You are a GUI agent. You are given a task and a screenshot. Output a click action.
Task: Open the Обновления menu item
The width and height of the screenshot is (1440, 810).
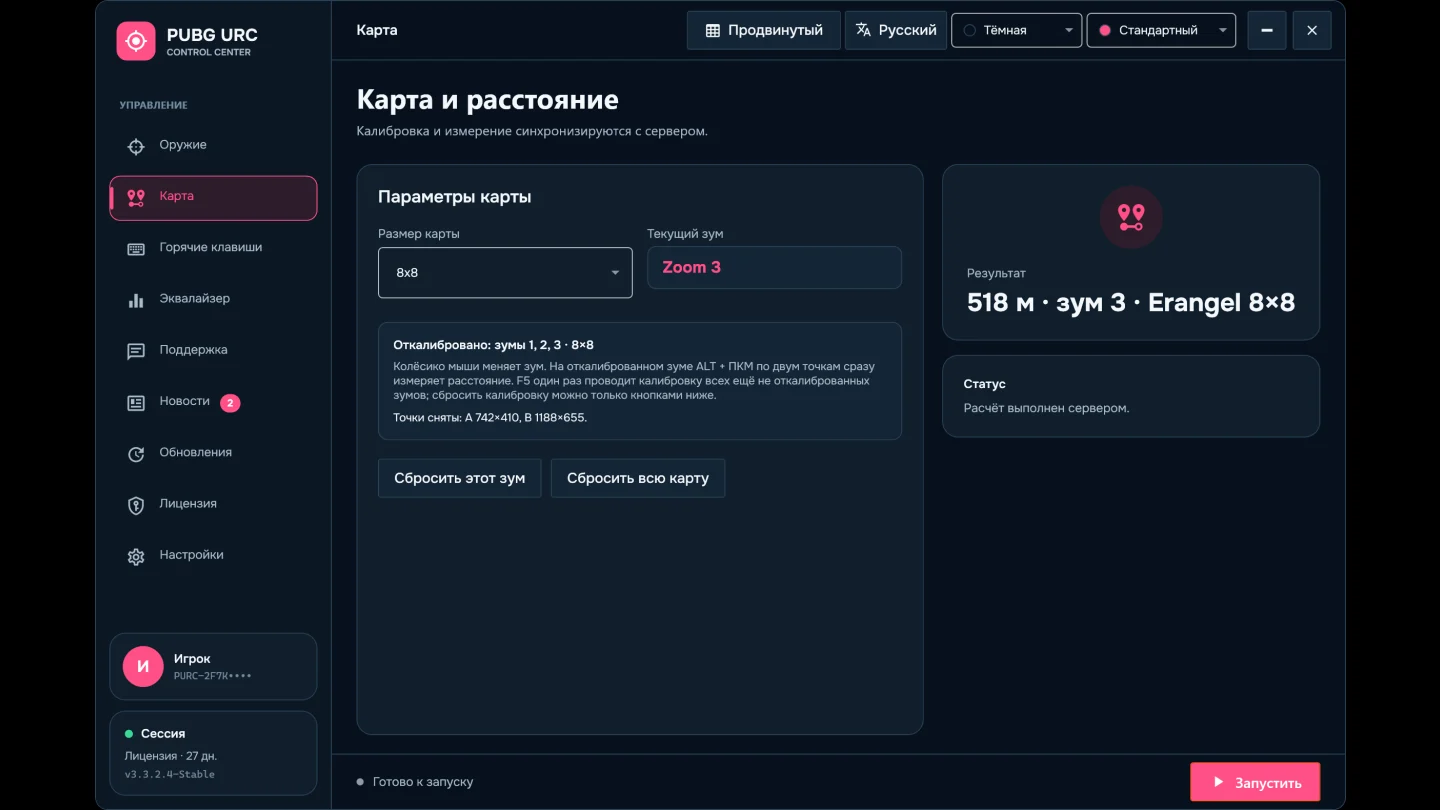click(x=213, y=454)
